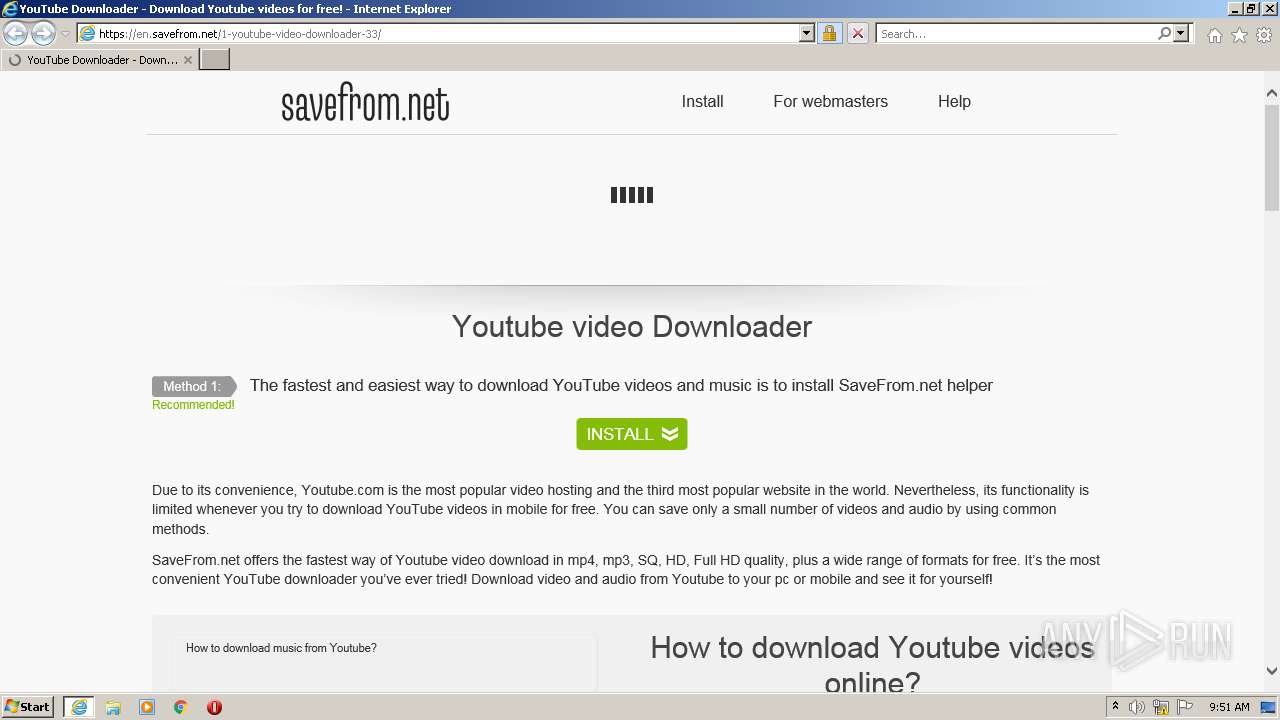Open the Windows Start menu
The width and height of the screenshot is (1280, 720).
[27, 707]
